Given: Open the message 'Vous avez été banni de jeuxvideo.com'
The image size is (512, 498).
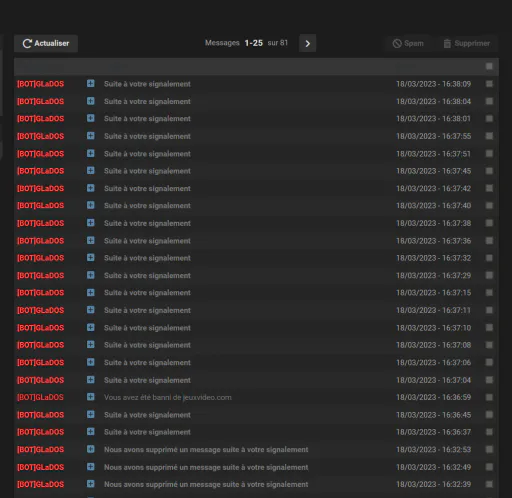Looking at the screenshot, I should (x=168, y=397).
